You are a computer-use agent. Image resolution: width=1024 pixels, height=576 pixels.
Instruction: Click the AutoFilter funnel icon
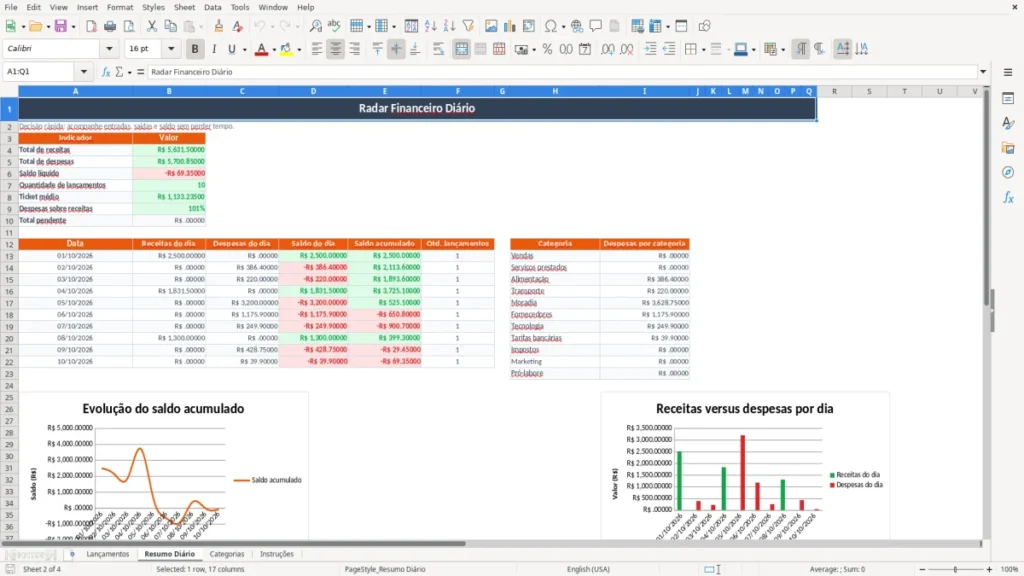[x=468, y=26]
